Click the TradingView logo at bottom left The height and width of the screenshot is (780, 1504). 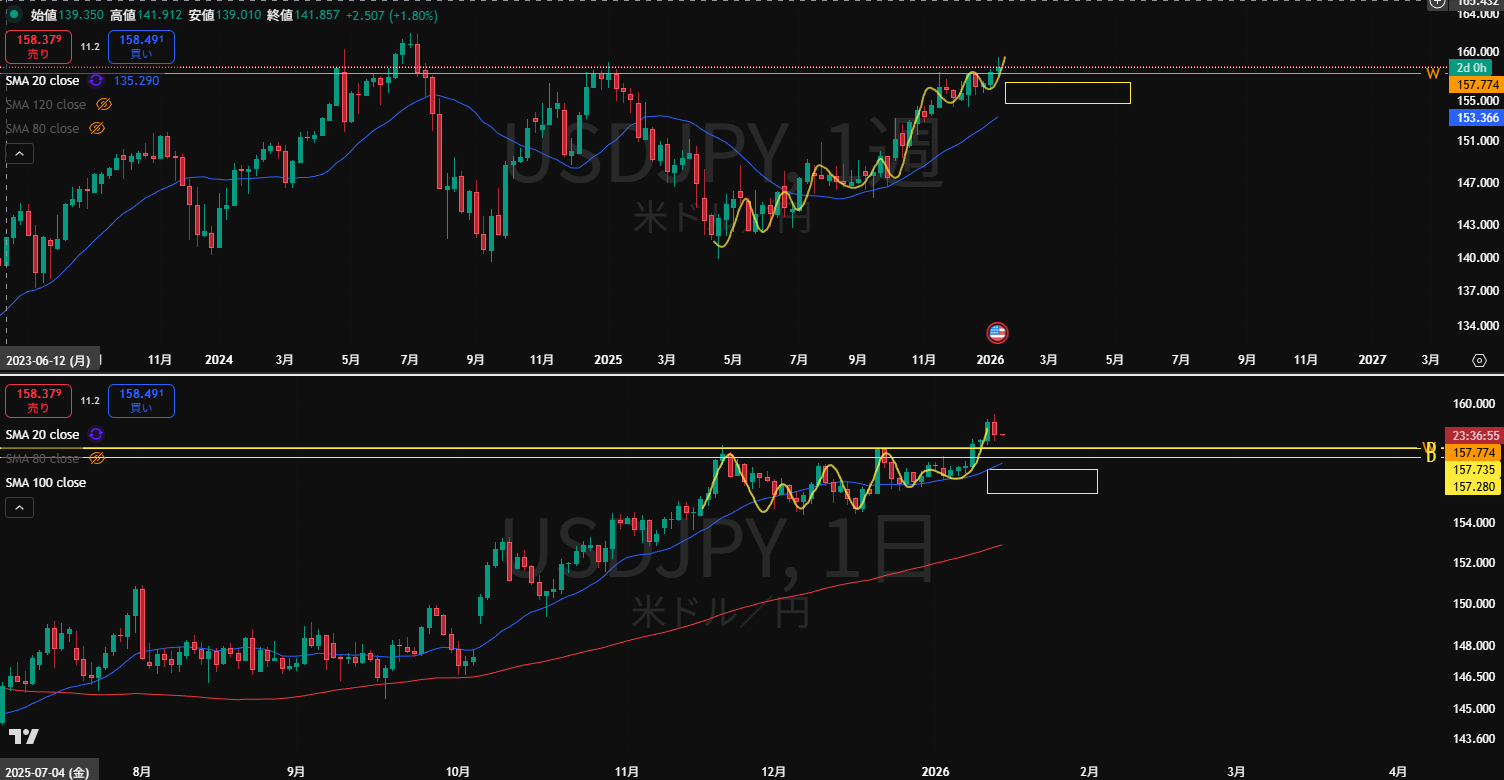24,737
